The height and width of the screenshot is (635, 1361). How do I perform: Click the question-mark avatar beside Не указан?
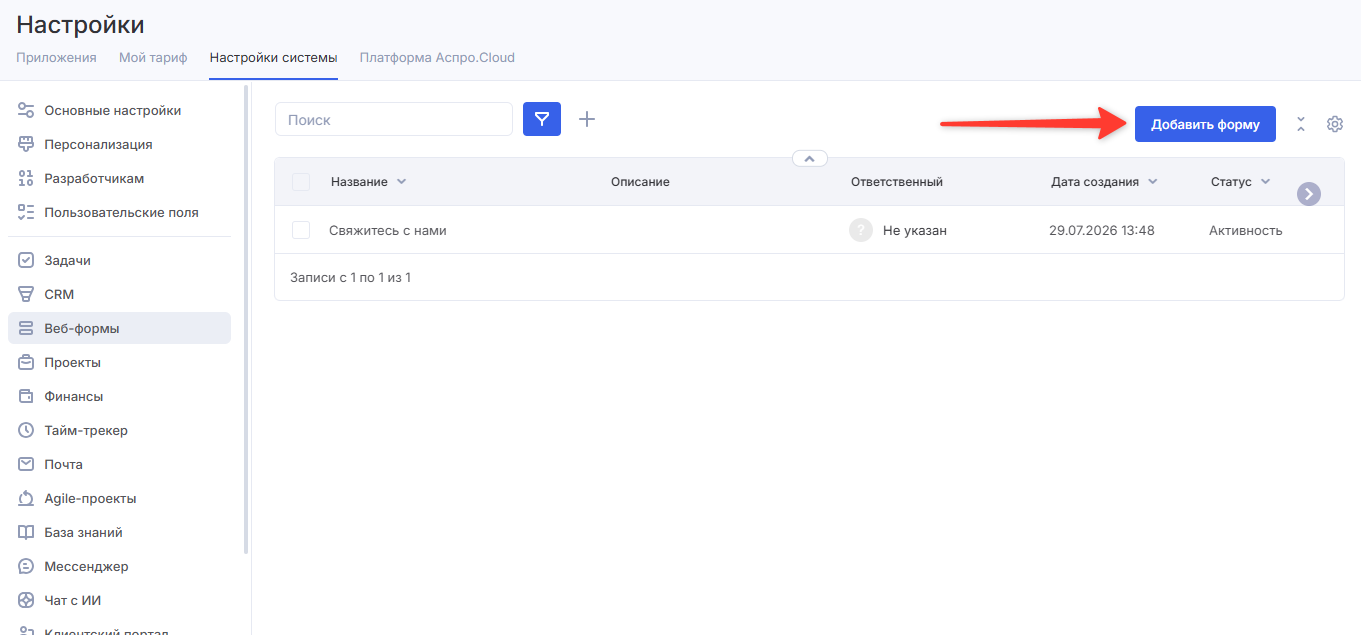point(861,230)
